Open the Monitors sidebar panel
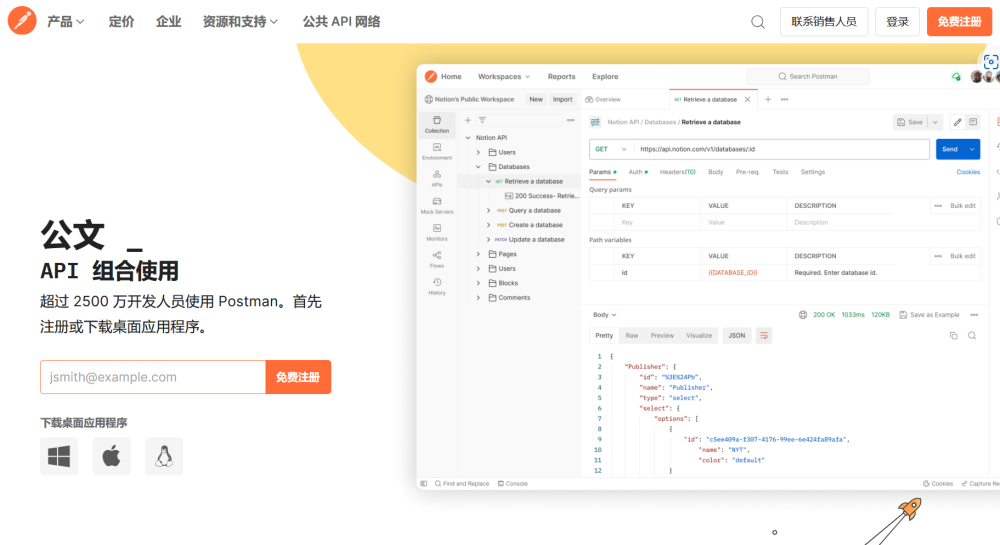This screenshot has width=1000, height=545. pyautogui.click(x=437, y=233)
